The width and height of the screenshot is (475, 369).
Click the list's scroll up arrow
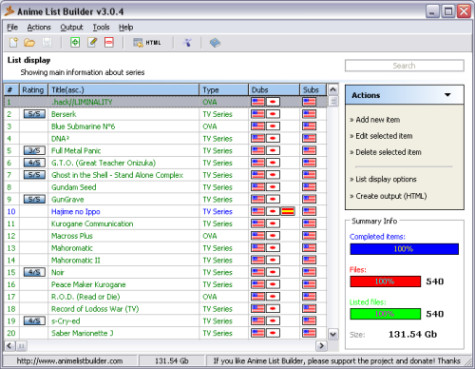pyautogui.click(x=333, y=89)
